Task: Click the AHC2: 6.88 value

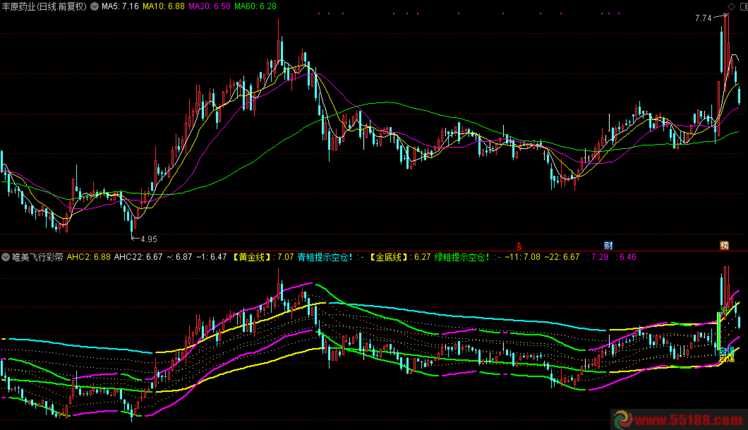Action: 89,257
